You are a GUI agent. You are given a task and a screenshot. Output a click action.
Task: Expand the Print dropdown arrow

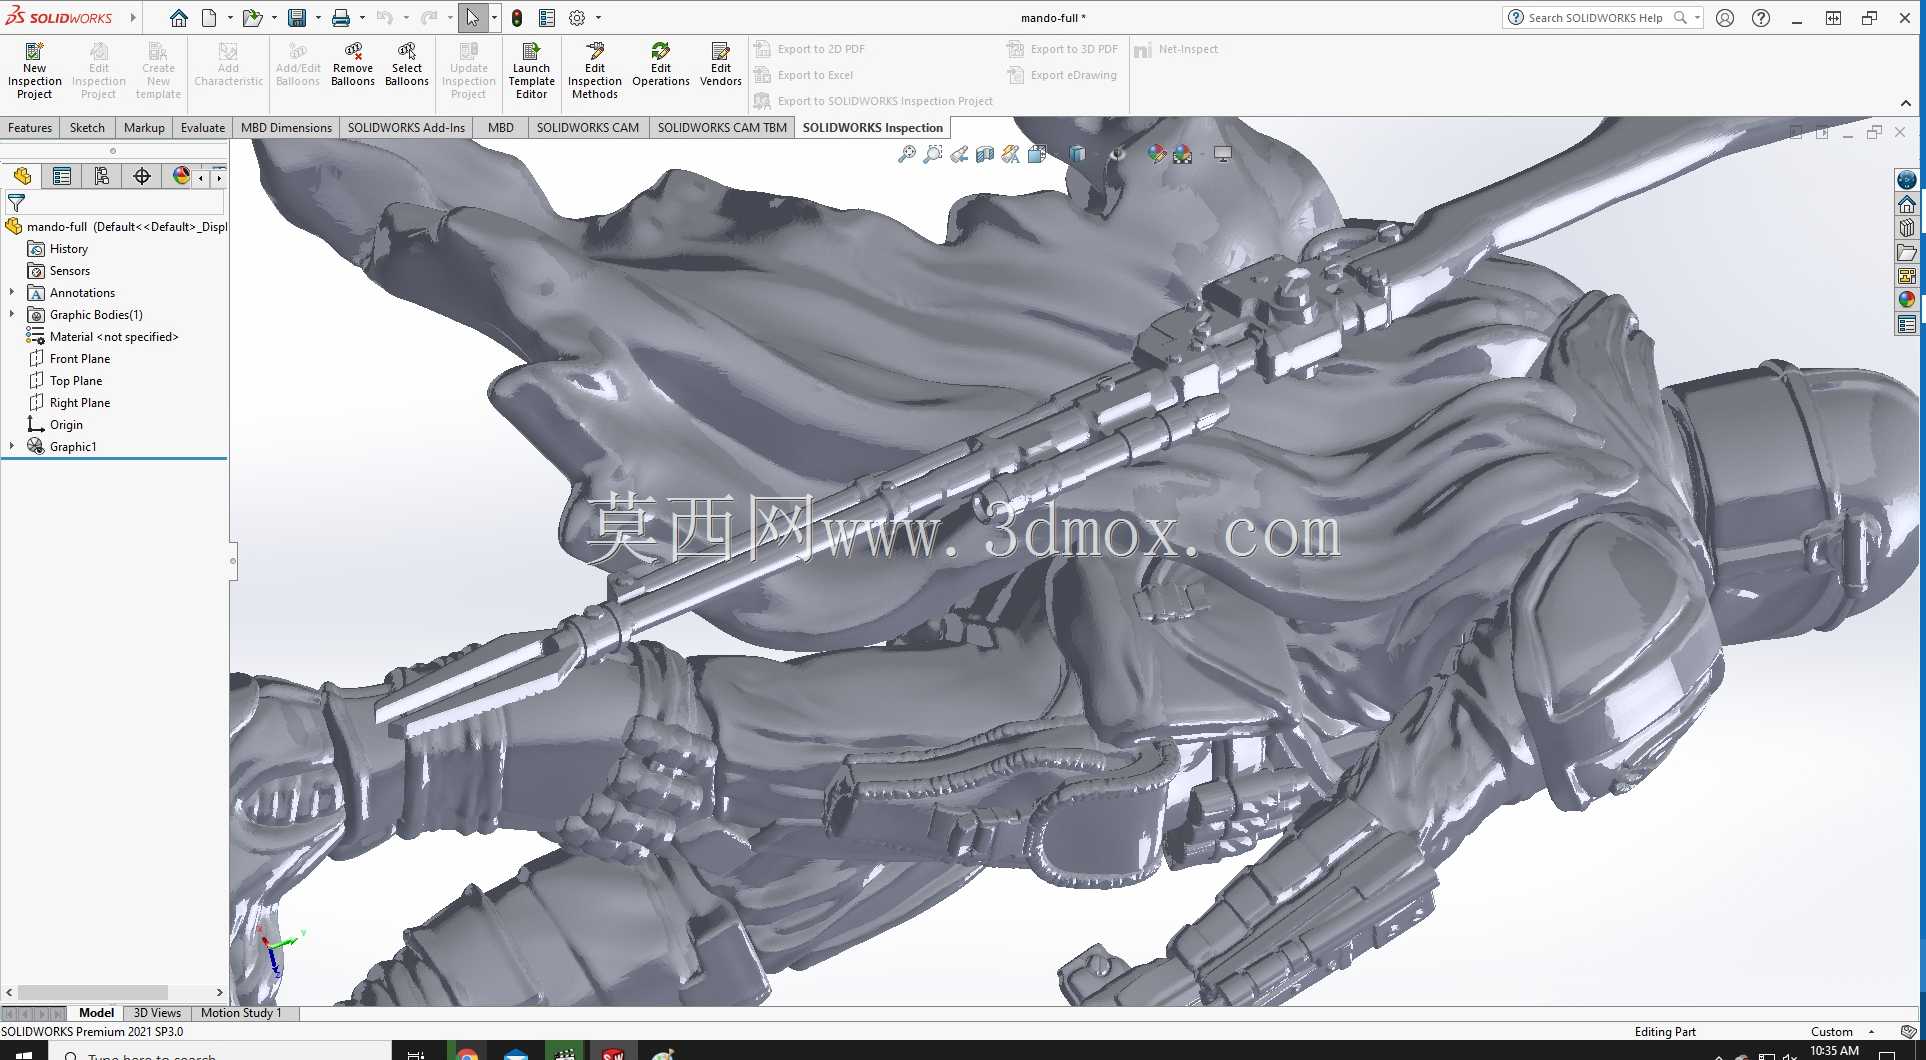point(362,18)
